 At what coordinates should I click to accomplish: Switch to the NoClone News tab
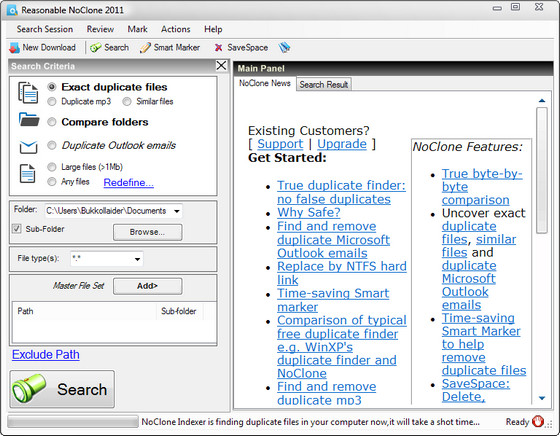click(x=265, y=83)
